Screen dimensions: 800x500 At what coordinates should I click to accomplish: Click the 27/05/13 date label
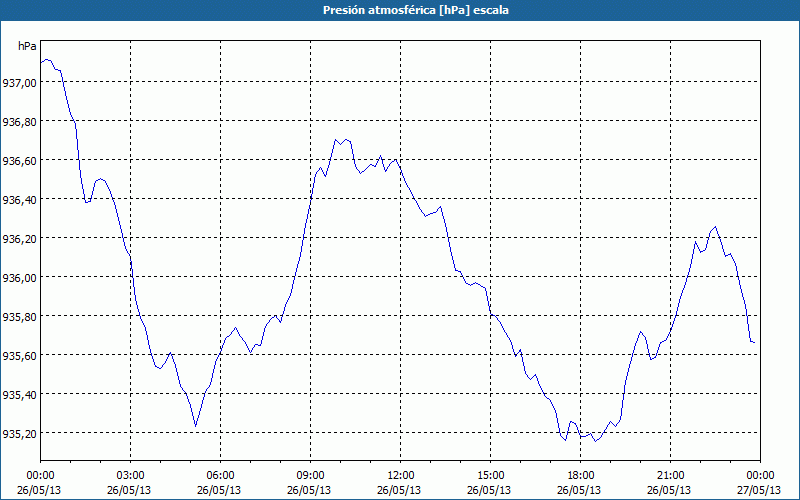tap(759, 490)
